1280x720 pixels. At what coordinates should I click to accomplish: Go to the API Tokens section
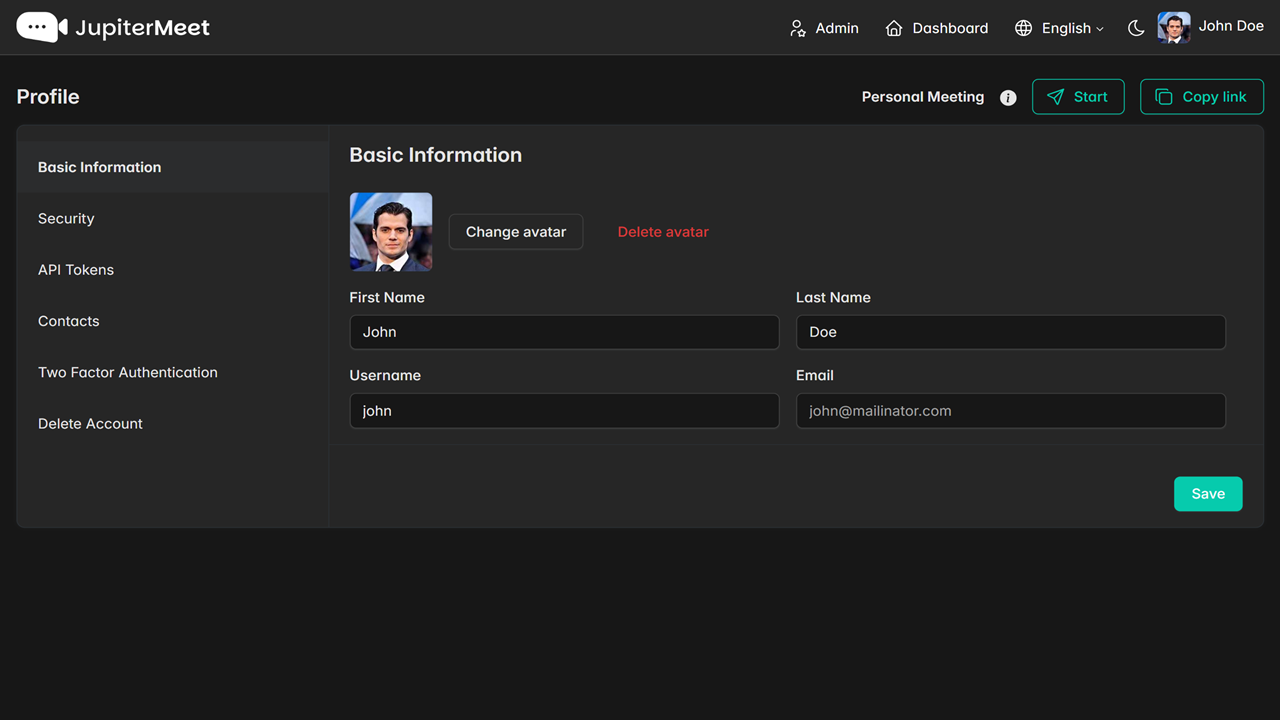pos(76,270)
